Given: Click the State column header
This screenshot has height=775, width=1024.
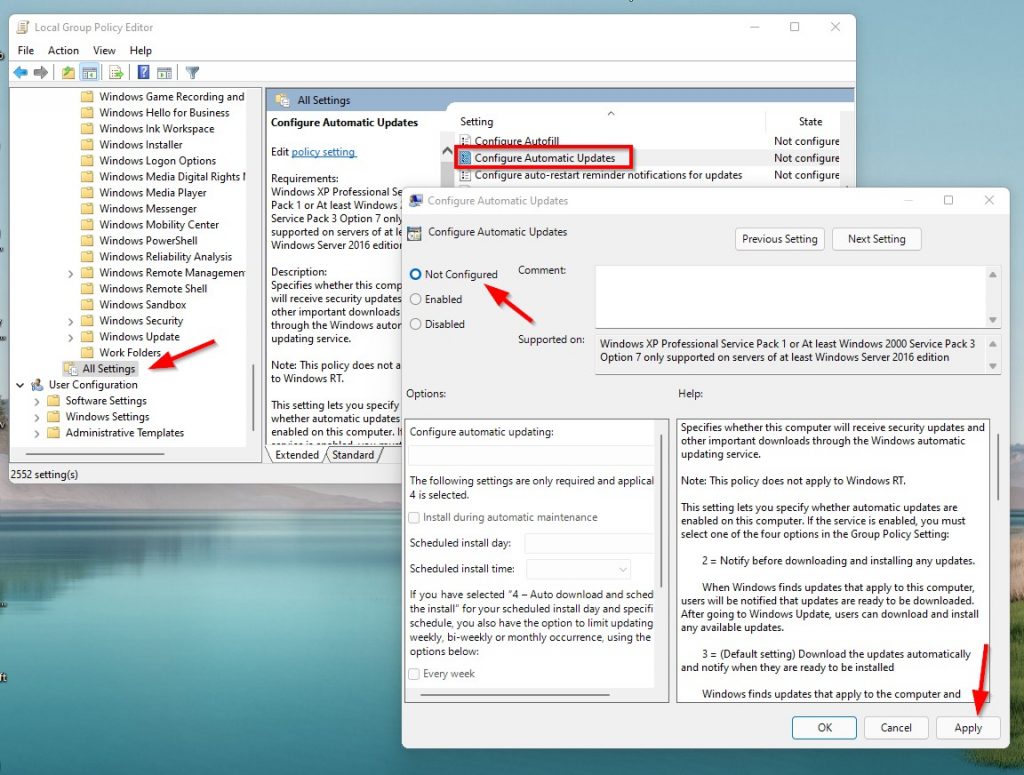Looking at the screenshot, I should (810, 121).
